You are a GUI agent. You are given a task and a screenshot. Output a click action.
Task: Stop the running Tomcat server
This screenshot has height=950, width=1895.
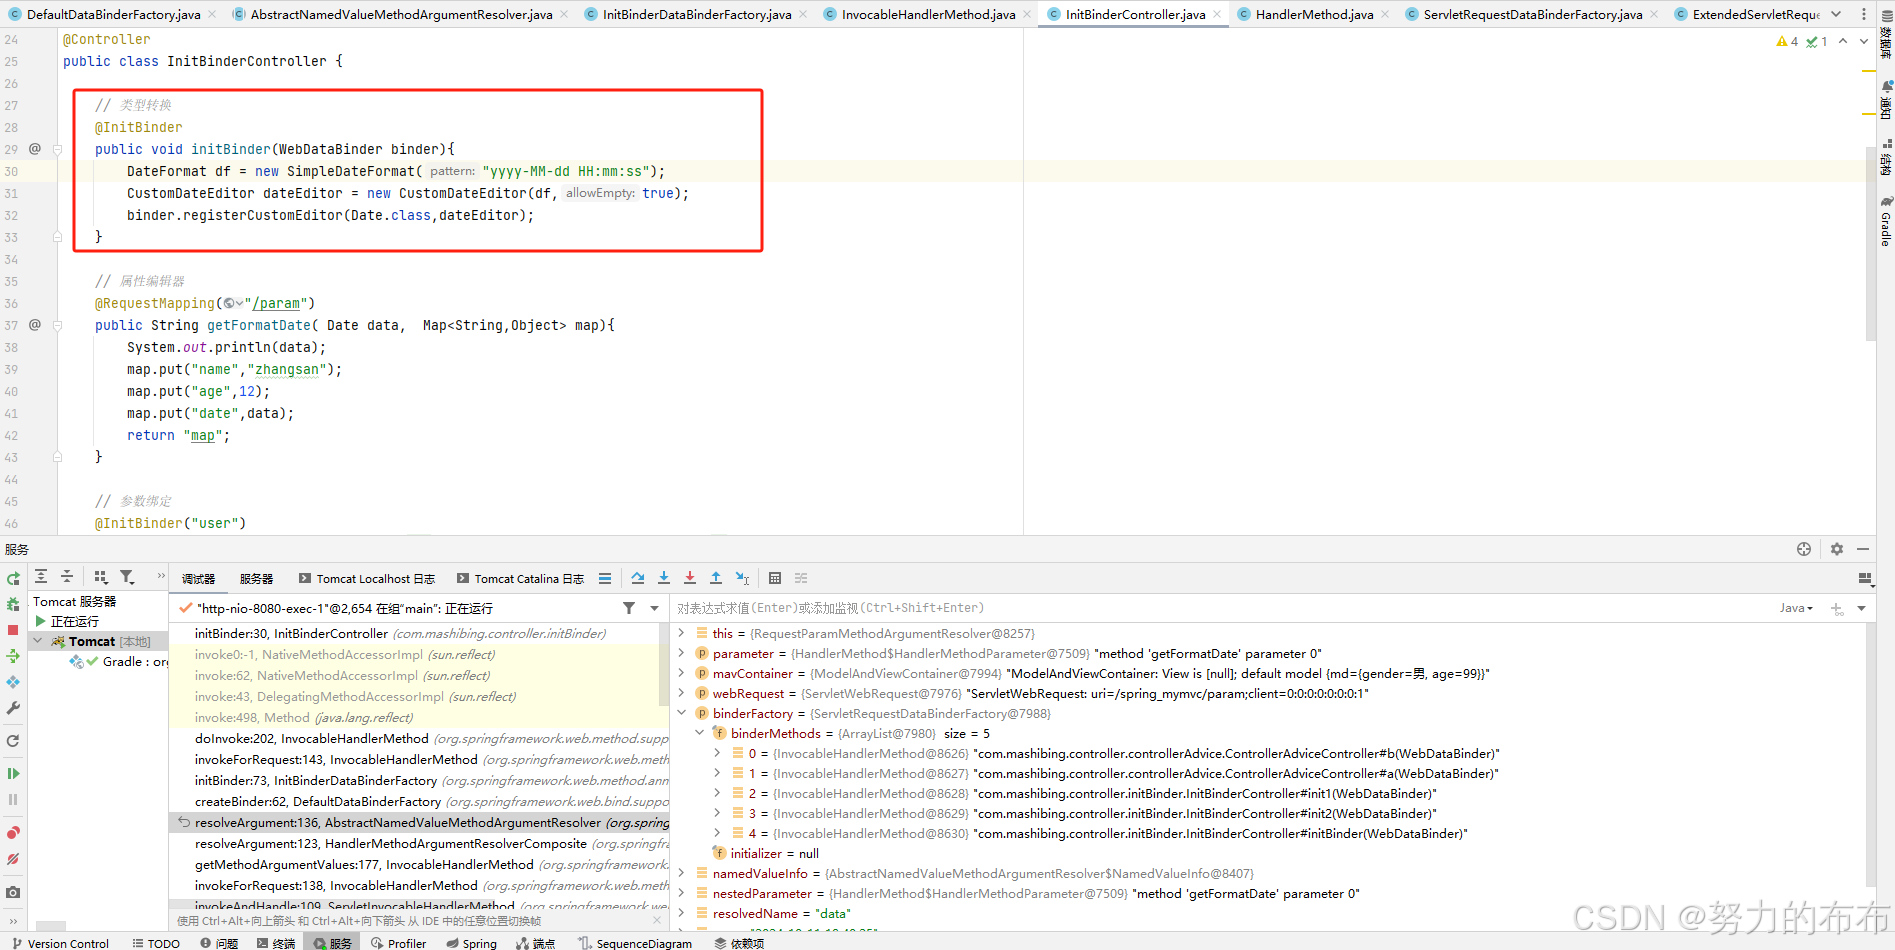[x=13, y=630]
